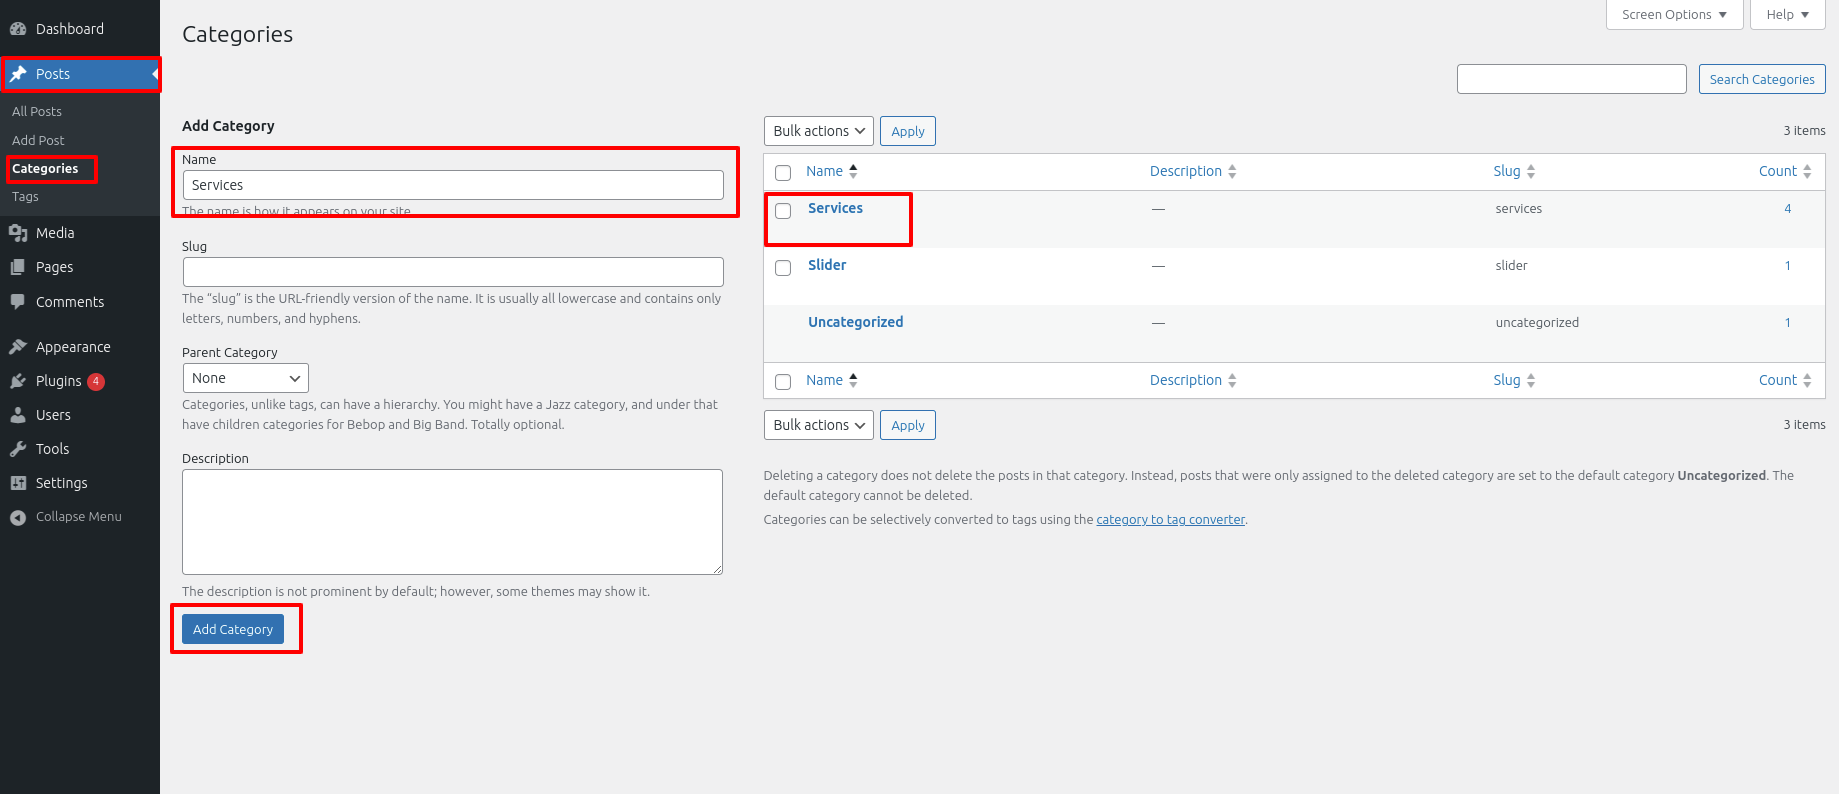Sort by top Name column header
This screenshot has height=794, width=1839.
(824, 171)
